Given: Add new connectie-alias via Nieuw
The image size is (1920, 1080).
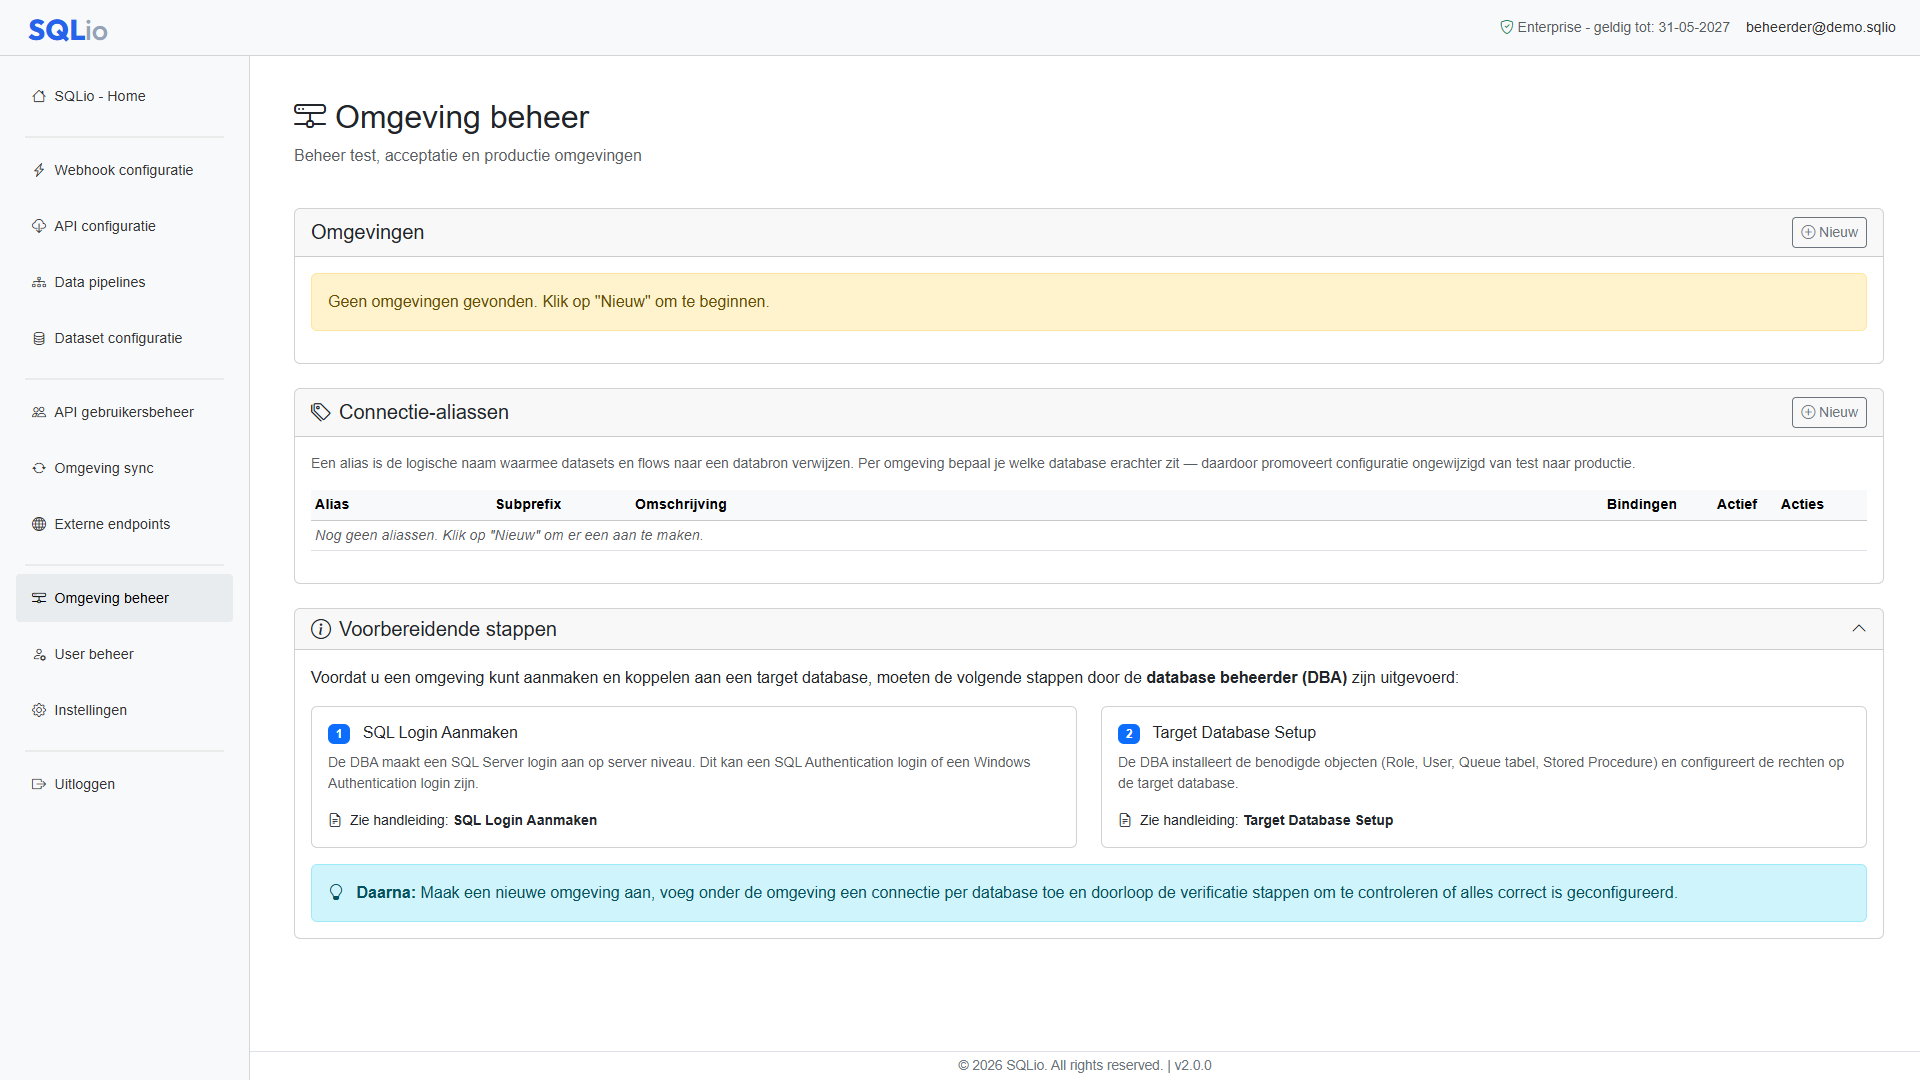Looking at the screenshot, I should (x=1829, y=412).
